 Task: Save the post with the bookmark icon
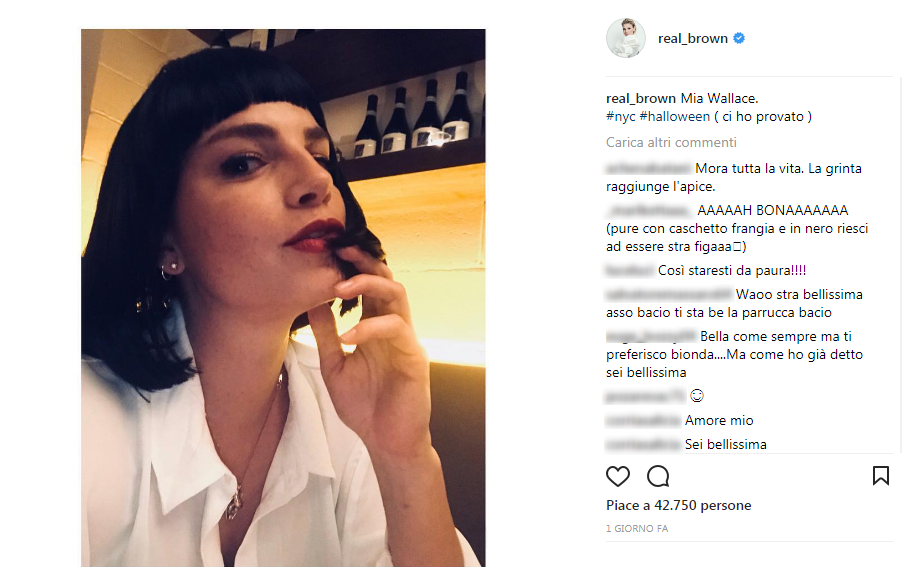click(881, 476)
